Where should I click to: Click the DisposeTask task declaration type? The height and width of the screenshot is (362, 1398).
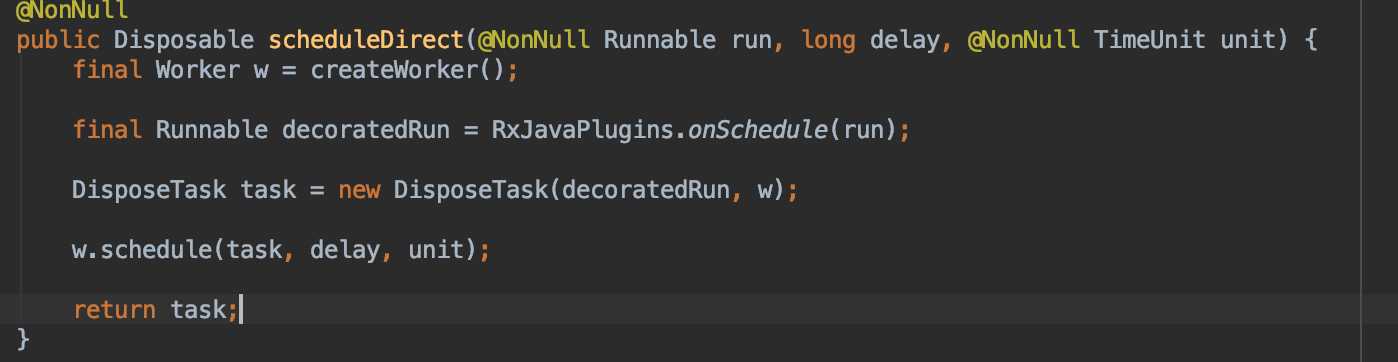click(x=148, y=190)
